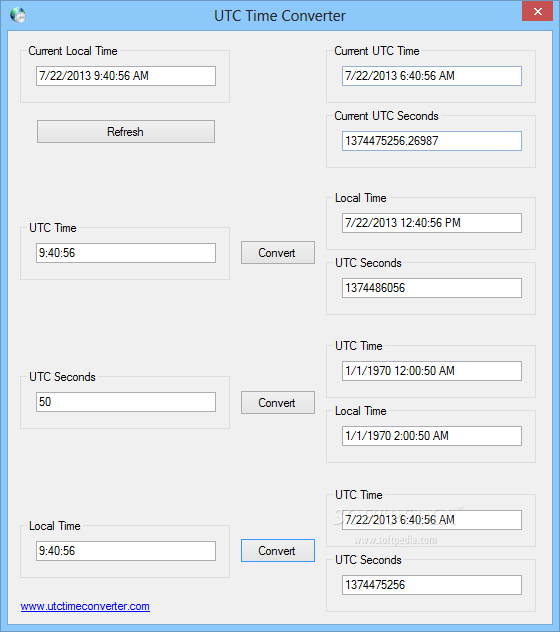Click the UTC Seconds result 1374486056
Image resolution: width=560 pixels, height=632 pixels.
click(x=432, y=288)
